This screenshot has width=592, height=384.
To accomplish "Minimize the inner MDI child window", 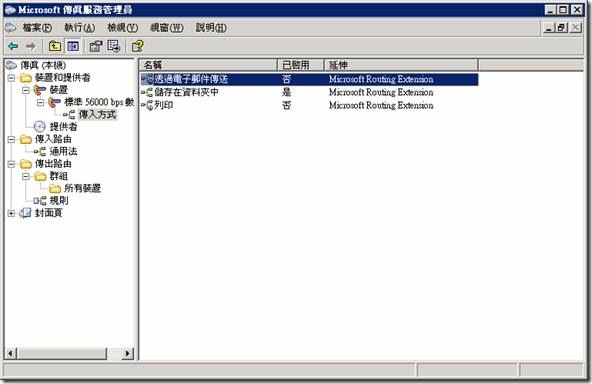I will pos(549,28).
